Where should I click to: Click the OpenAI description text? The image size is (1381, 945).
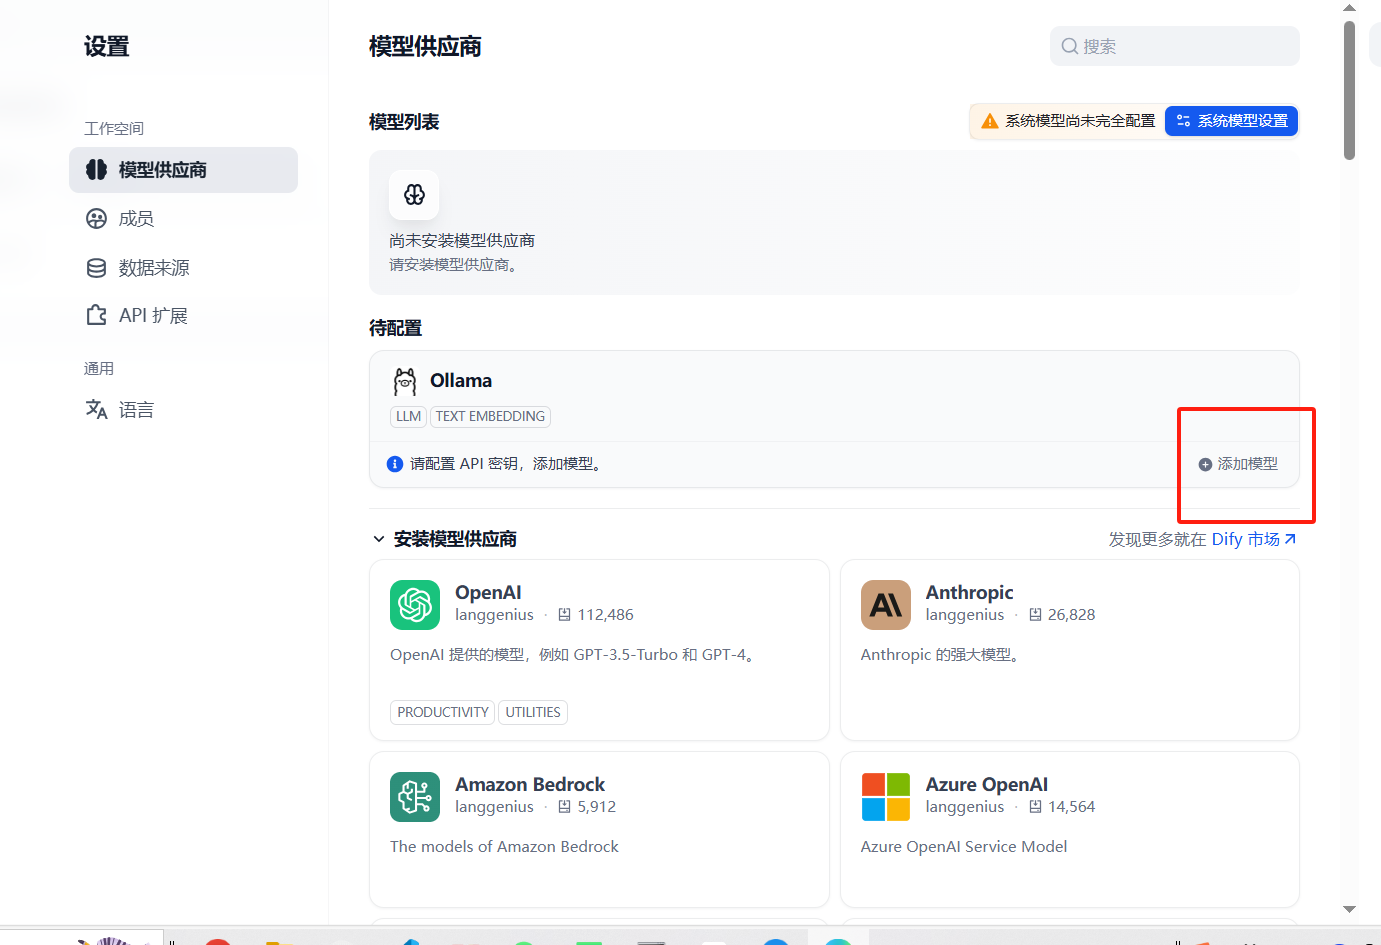point(575,655)
